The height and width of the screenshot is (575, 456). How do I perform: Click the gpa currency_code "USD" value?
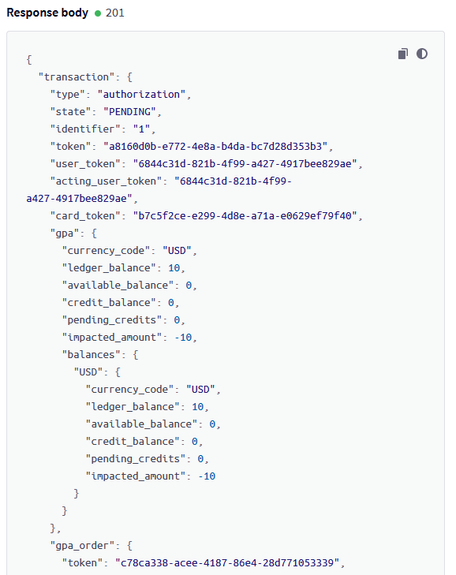(177, 250)
